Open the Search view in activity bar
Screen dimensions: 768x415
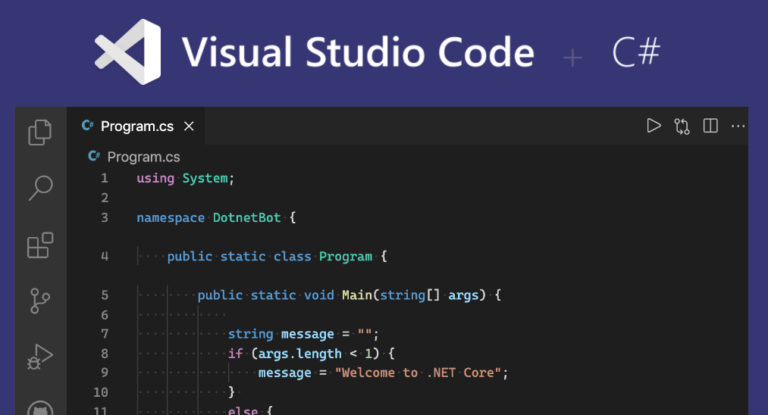tap(40, 188)
